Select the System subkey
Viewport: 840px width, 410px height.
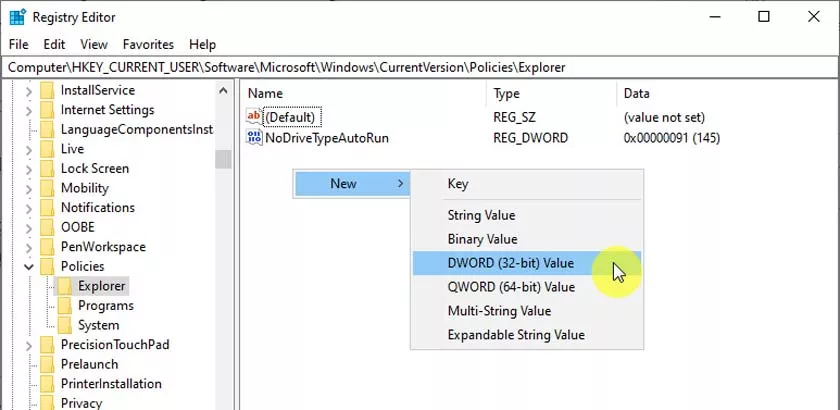98,325
